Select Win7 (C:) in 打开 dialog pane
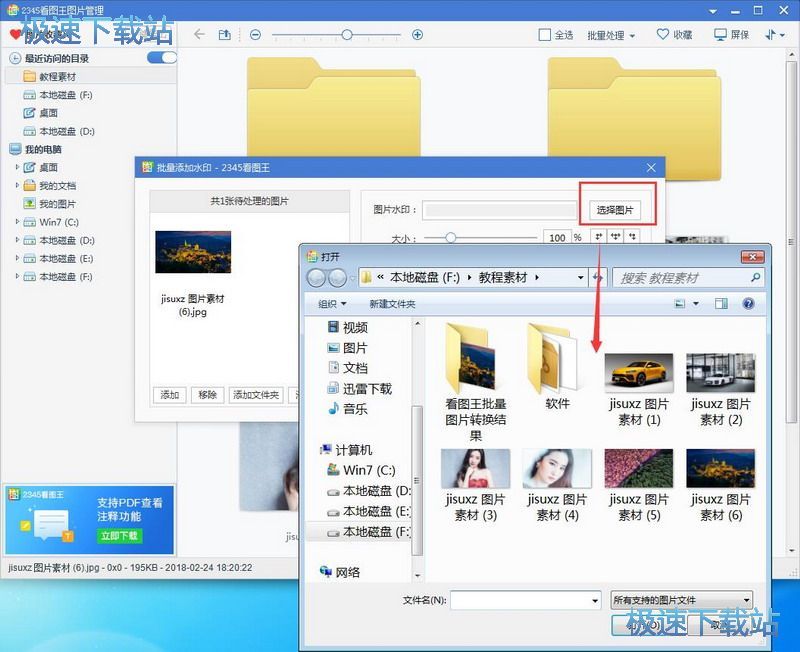Image resolution: width=800 pixels, height=652 pixels. tap(362, 470)
